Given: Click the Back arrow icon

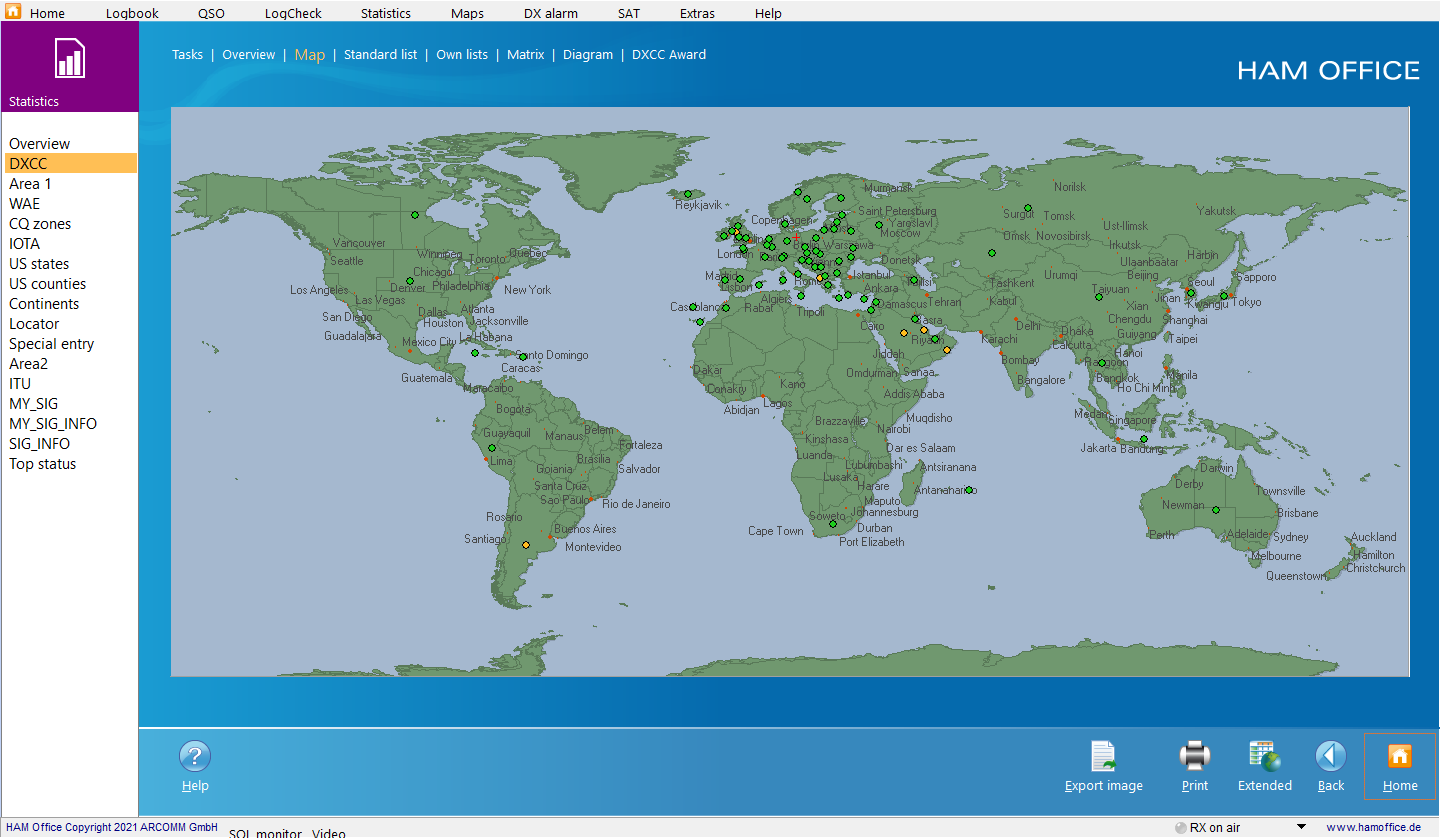Looking at the screenshot, I should pos(1331,756).
